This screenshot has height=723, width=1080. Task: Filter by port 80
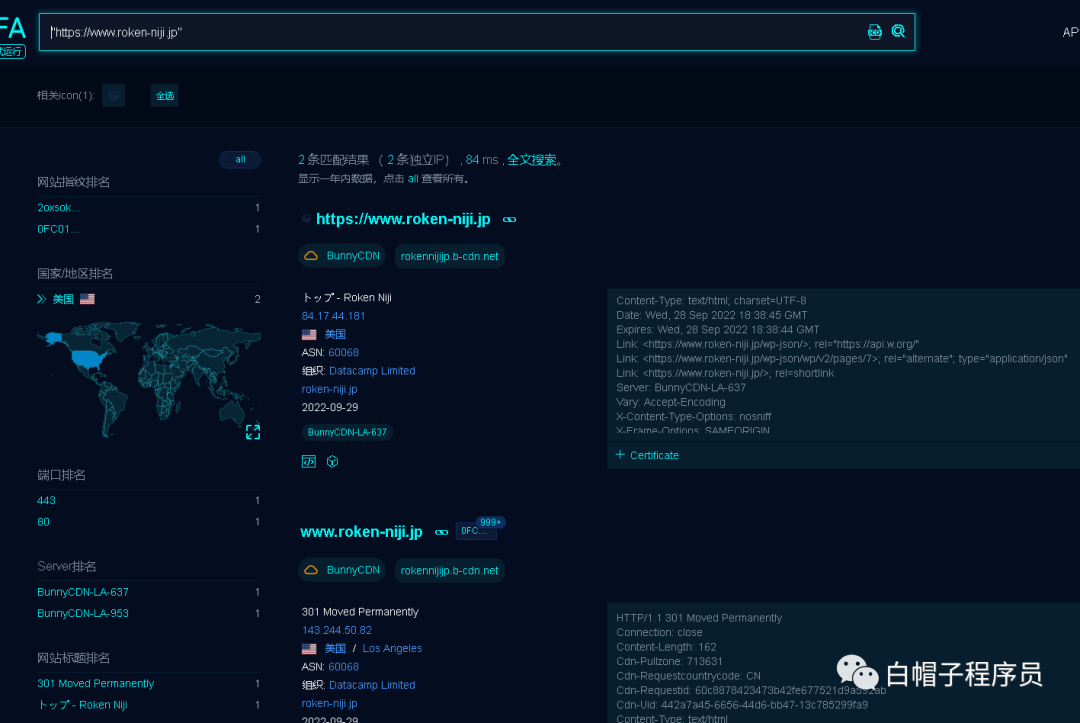[x=43, y=522]
